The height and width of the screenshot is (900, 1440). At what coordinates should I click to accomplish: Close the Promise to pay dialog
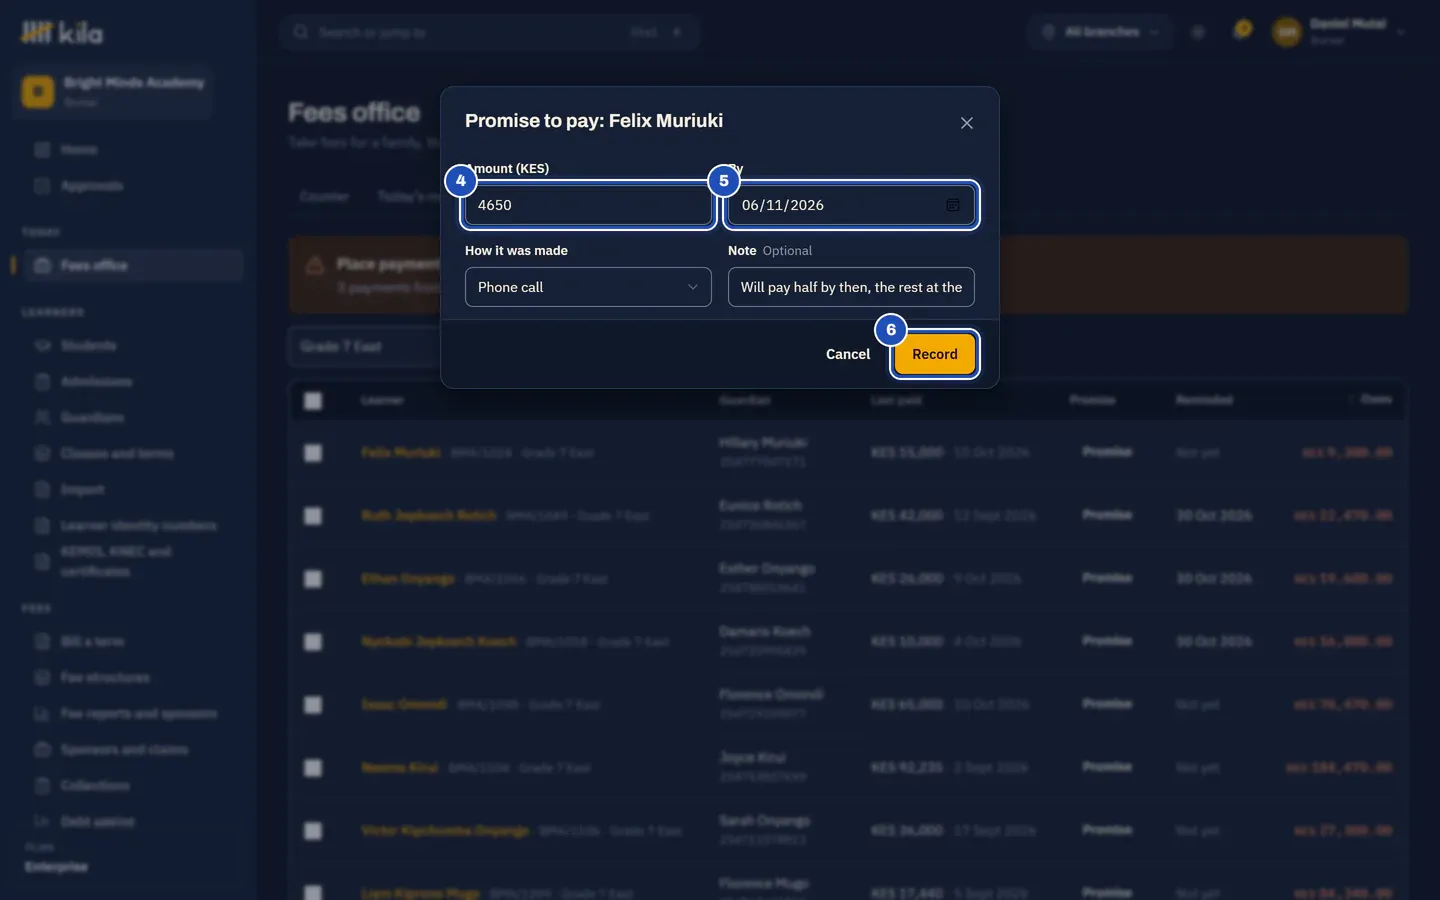pyautogui.click(x=966, y=123)
